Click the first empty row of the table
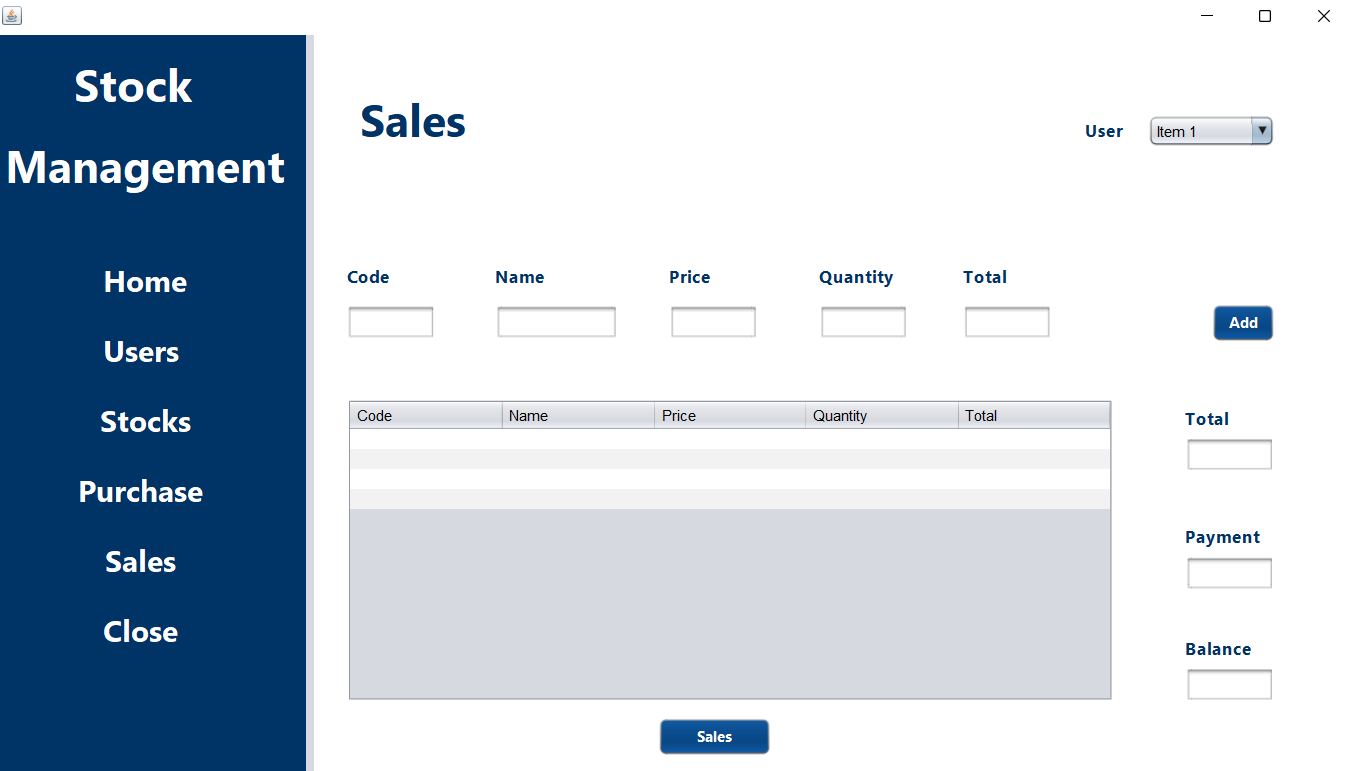This screenshot has height=771, width=1345. point(730,436)
